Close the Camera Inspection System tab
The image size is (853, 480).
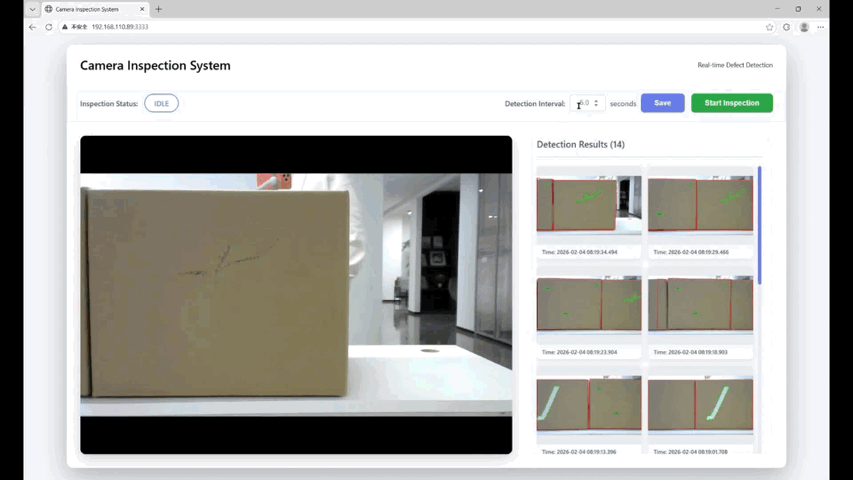tap(142, 9)
